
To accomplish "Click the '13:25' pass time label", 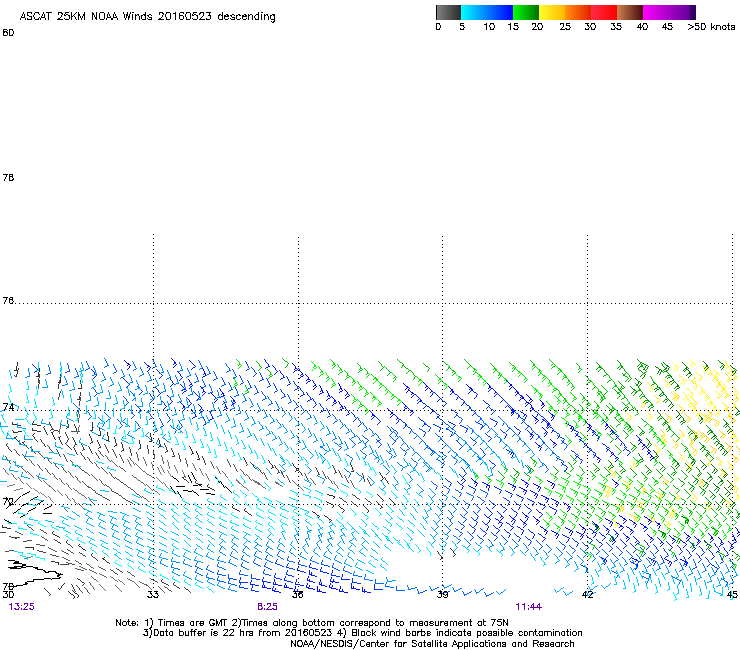I will pos(22,607).
